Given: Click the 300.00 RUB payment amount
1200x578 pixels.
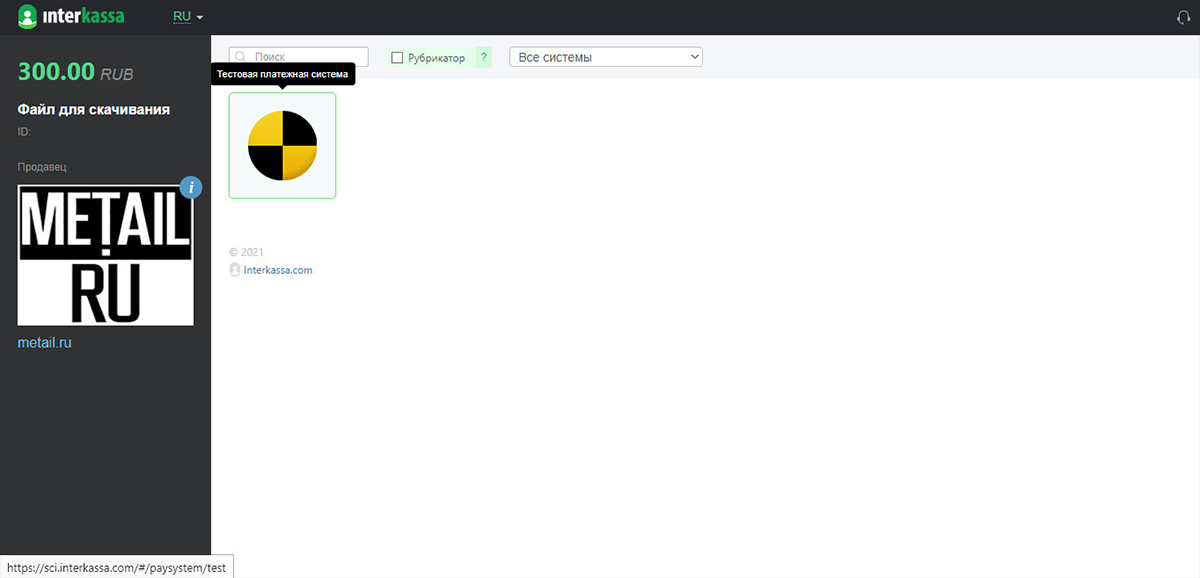Looking at the screenshot, I should pyautogui.click(x=75, y=72).
